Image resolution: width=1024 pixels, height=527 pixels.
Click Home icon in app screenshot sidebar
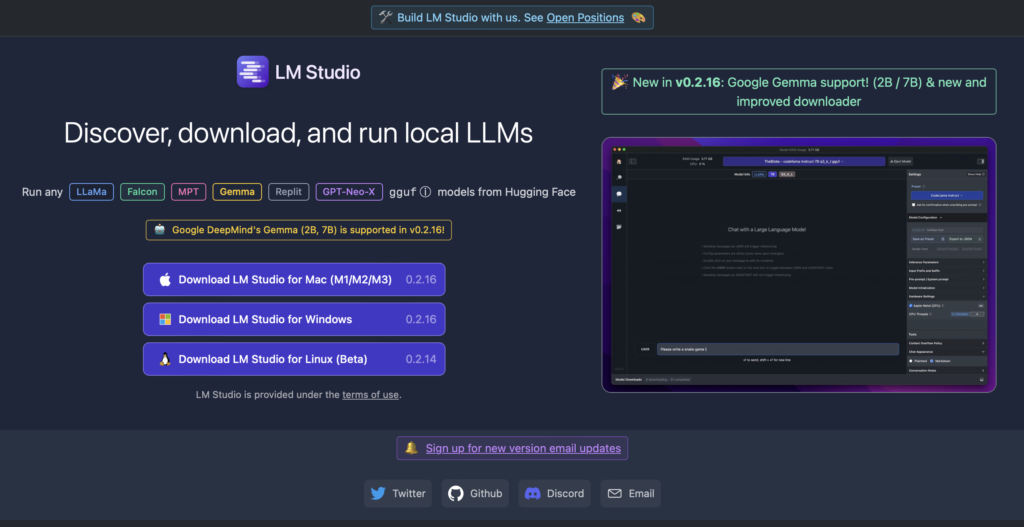click(619, 161)
